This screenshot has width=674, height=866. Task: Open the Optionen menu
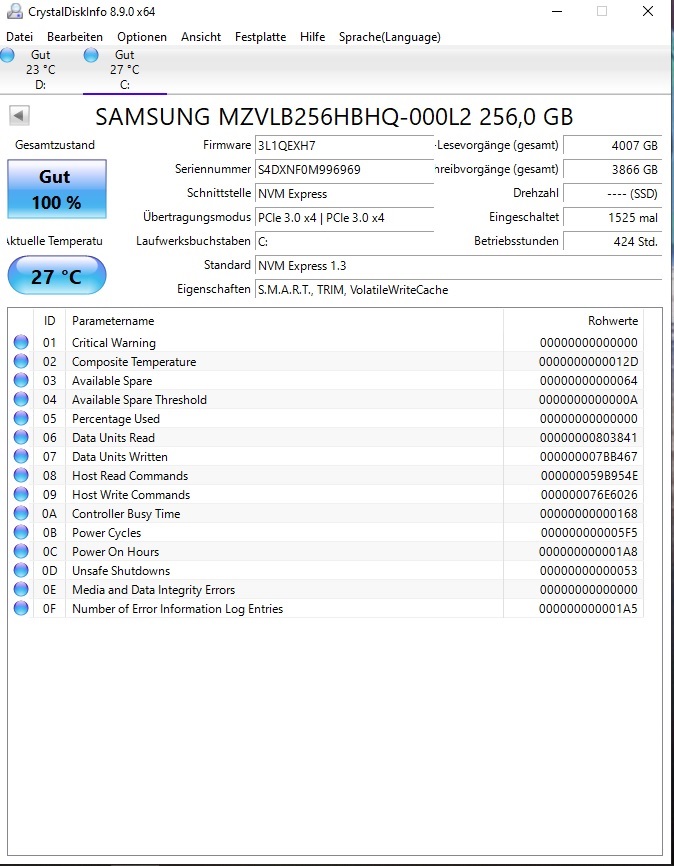click(x=142, y=37)
